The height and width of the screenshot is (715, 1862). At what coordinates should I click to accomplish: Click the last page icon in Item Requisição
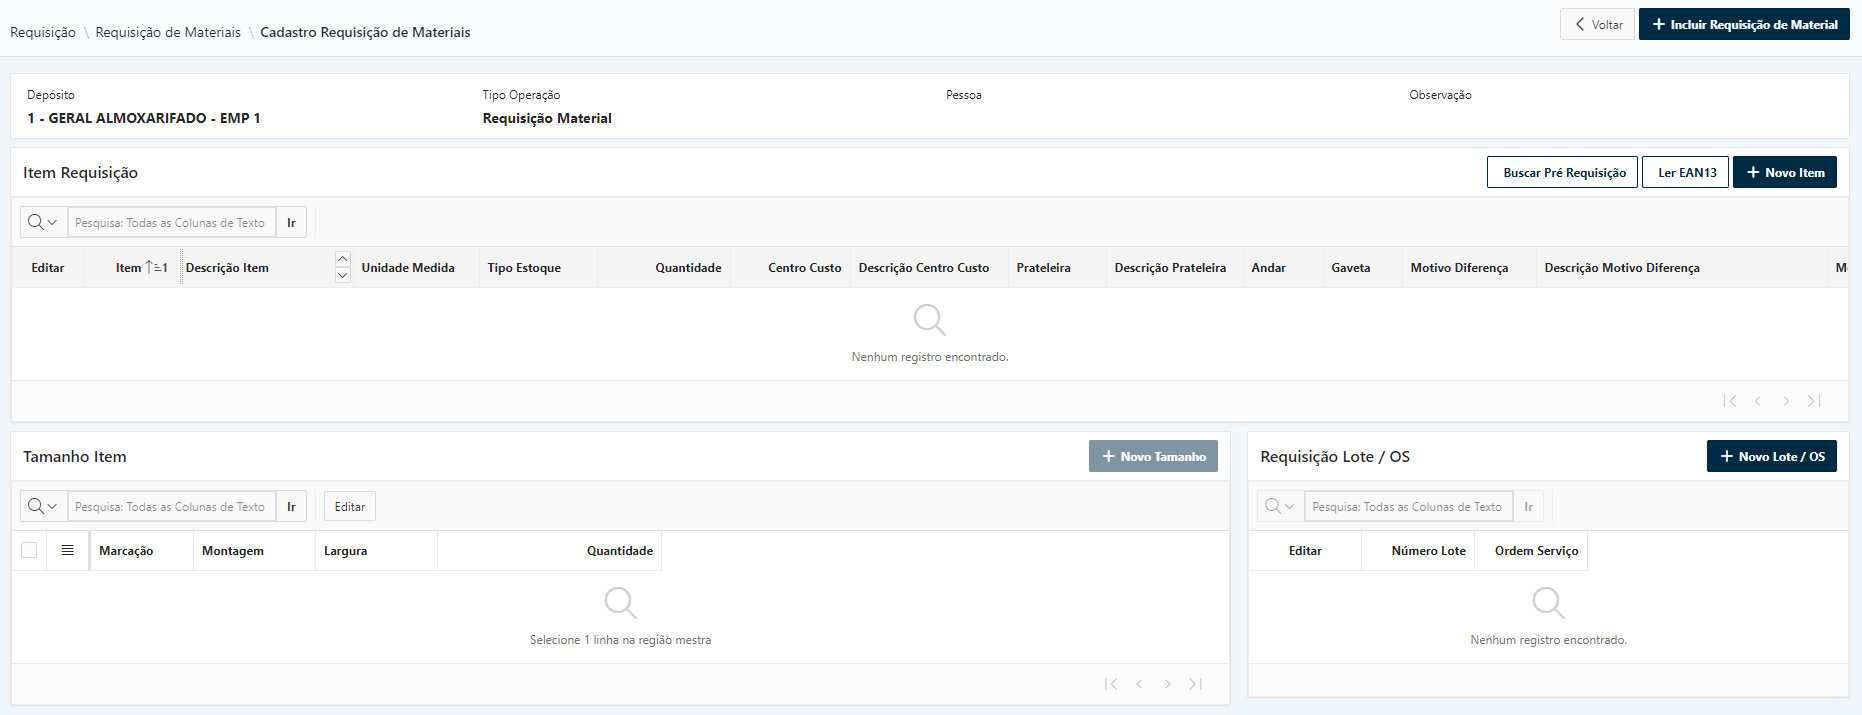(x=1814, y=401)
